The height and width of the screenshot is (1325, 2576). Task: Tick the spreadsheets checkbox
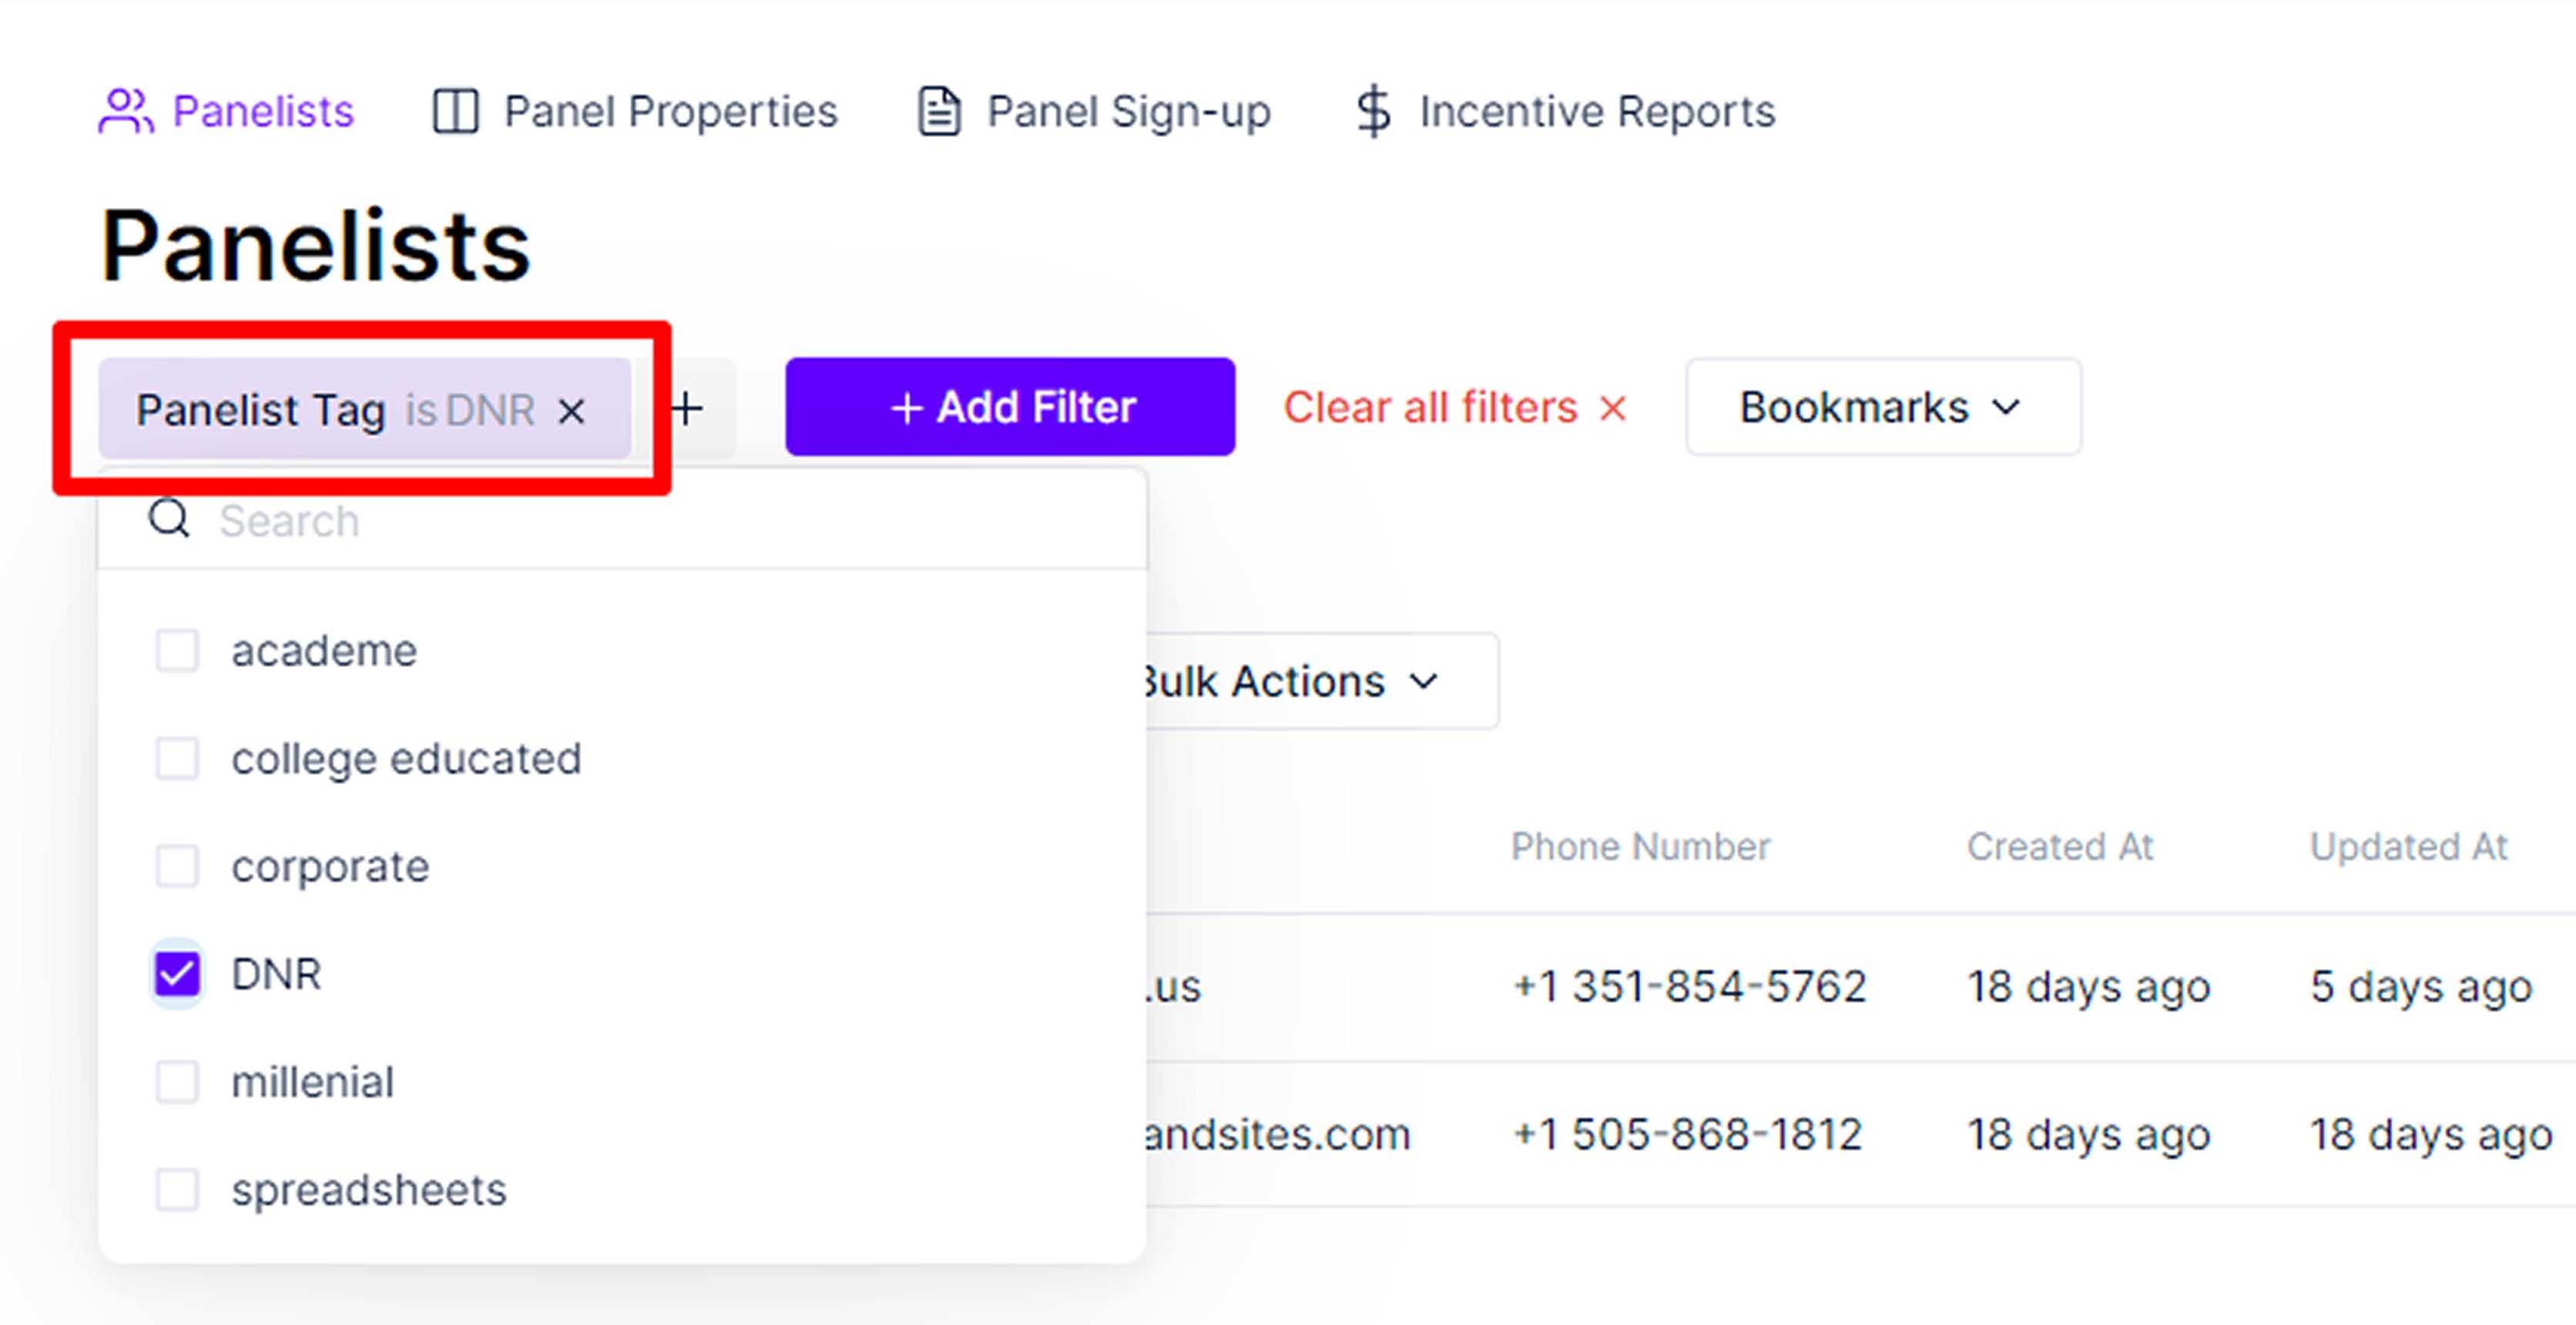(177, 1190)
